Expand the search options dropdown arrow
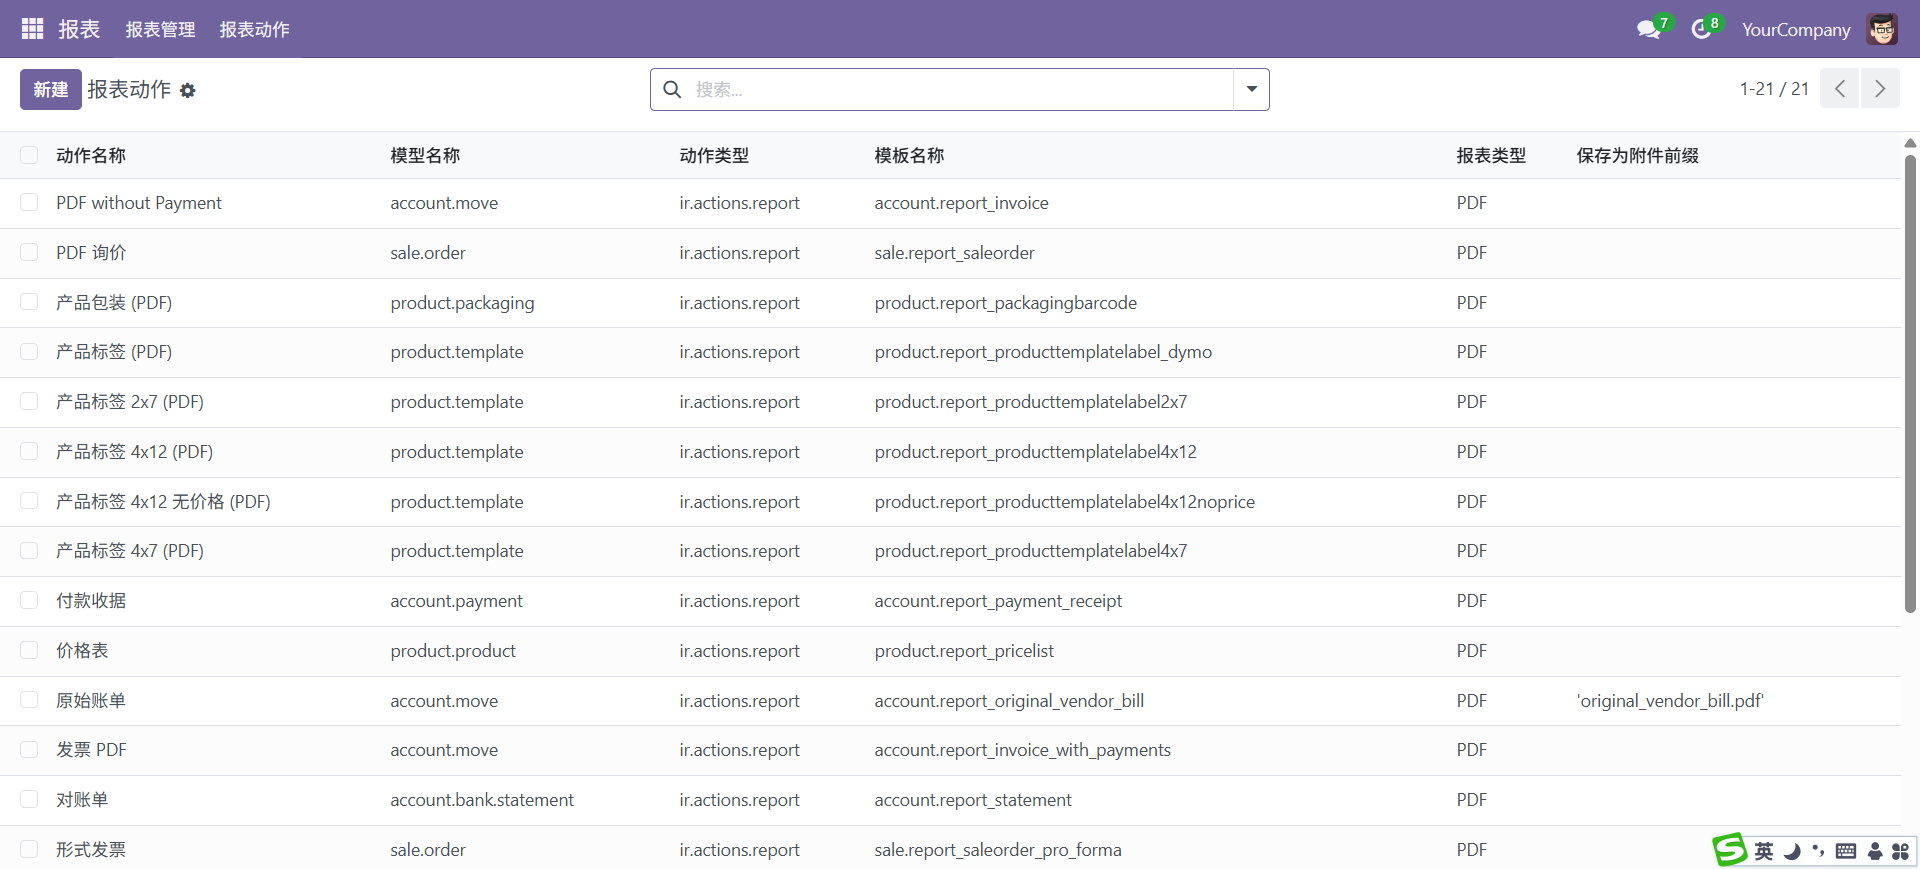Screen dimensions: 1920x869 (x=1251, y=90)
